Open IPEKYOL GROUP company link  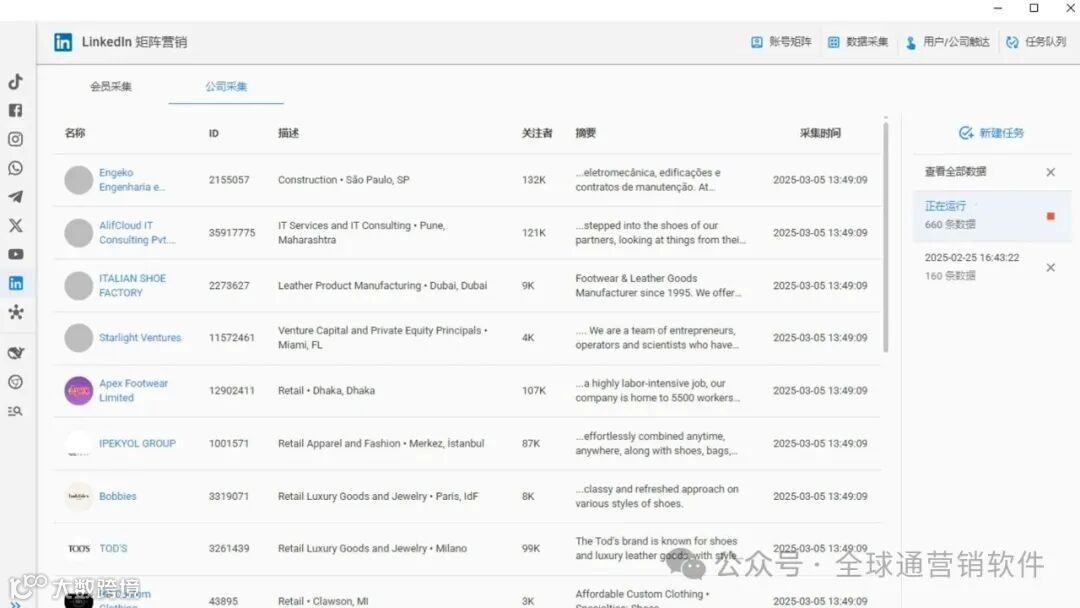point(137,443)
